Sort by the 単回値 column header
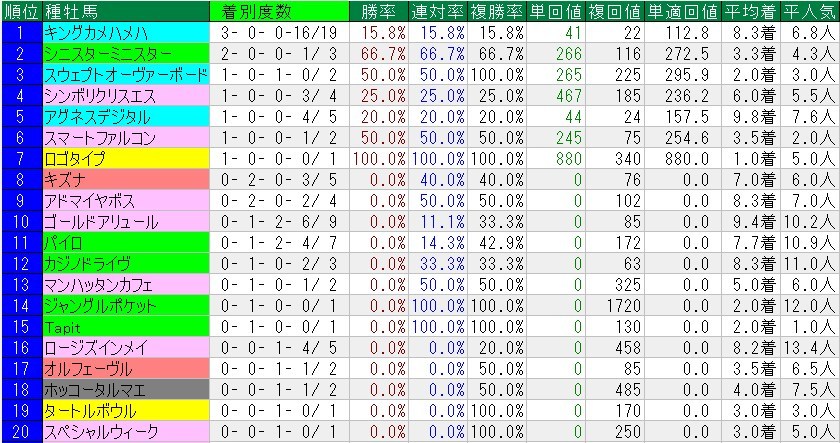The image size is (840, 443). [555, 11]
